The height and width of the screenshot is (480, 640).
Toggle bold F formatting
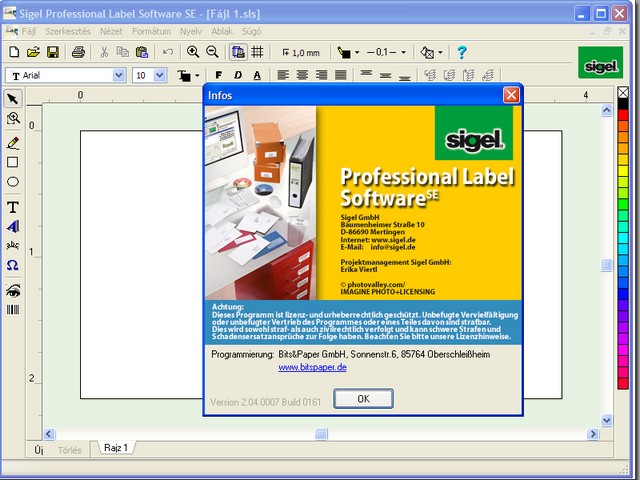[219, 75]
